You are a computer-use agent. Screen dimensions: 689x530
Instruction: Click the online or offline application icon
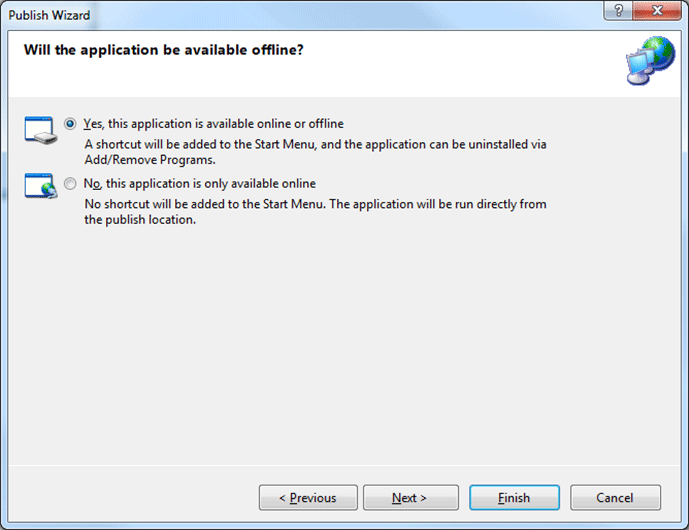coord(40,129)
